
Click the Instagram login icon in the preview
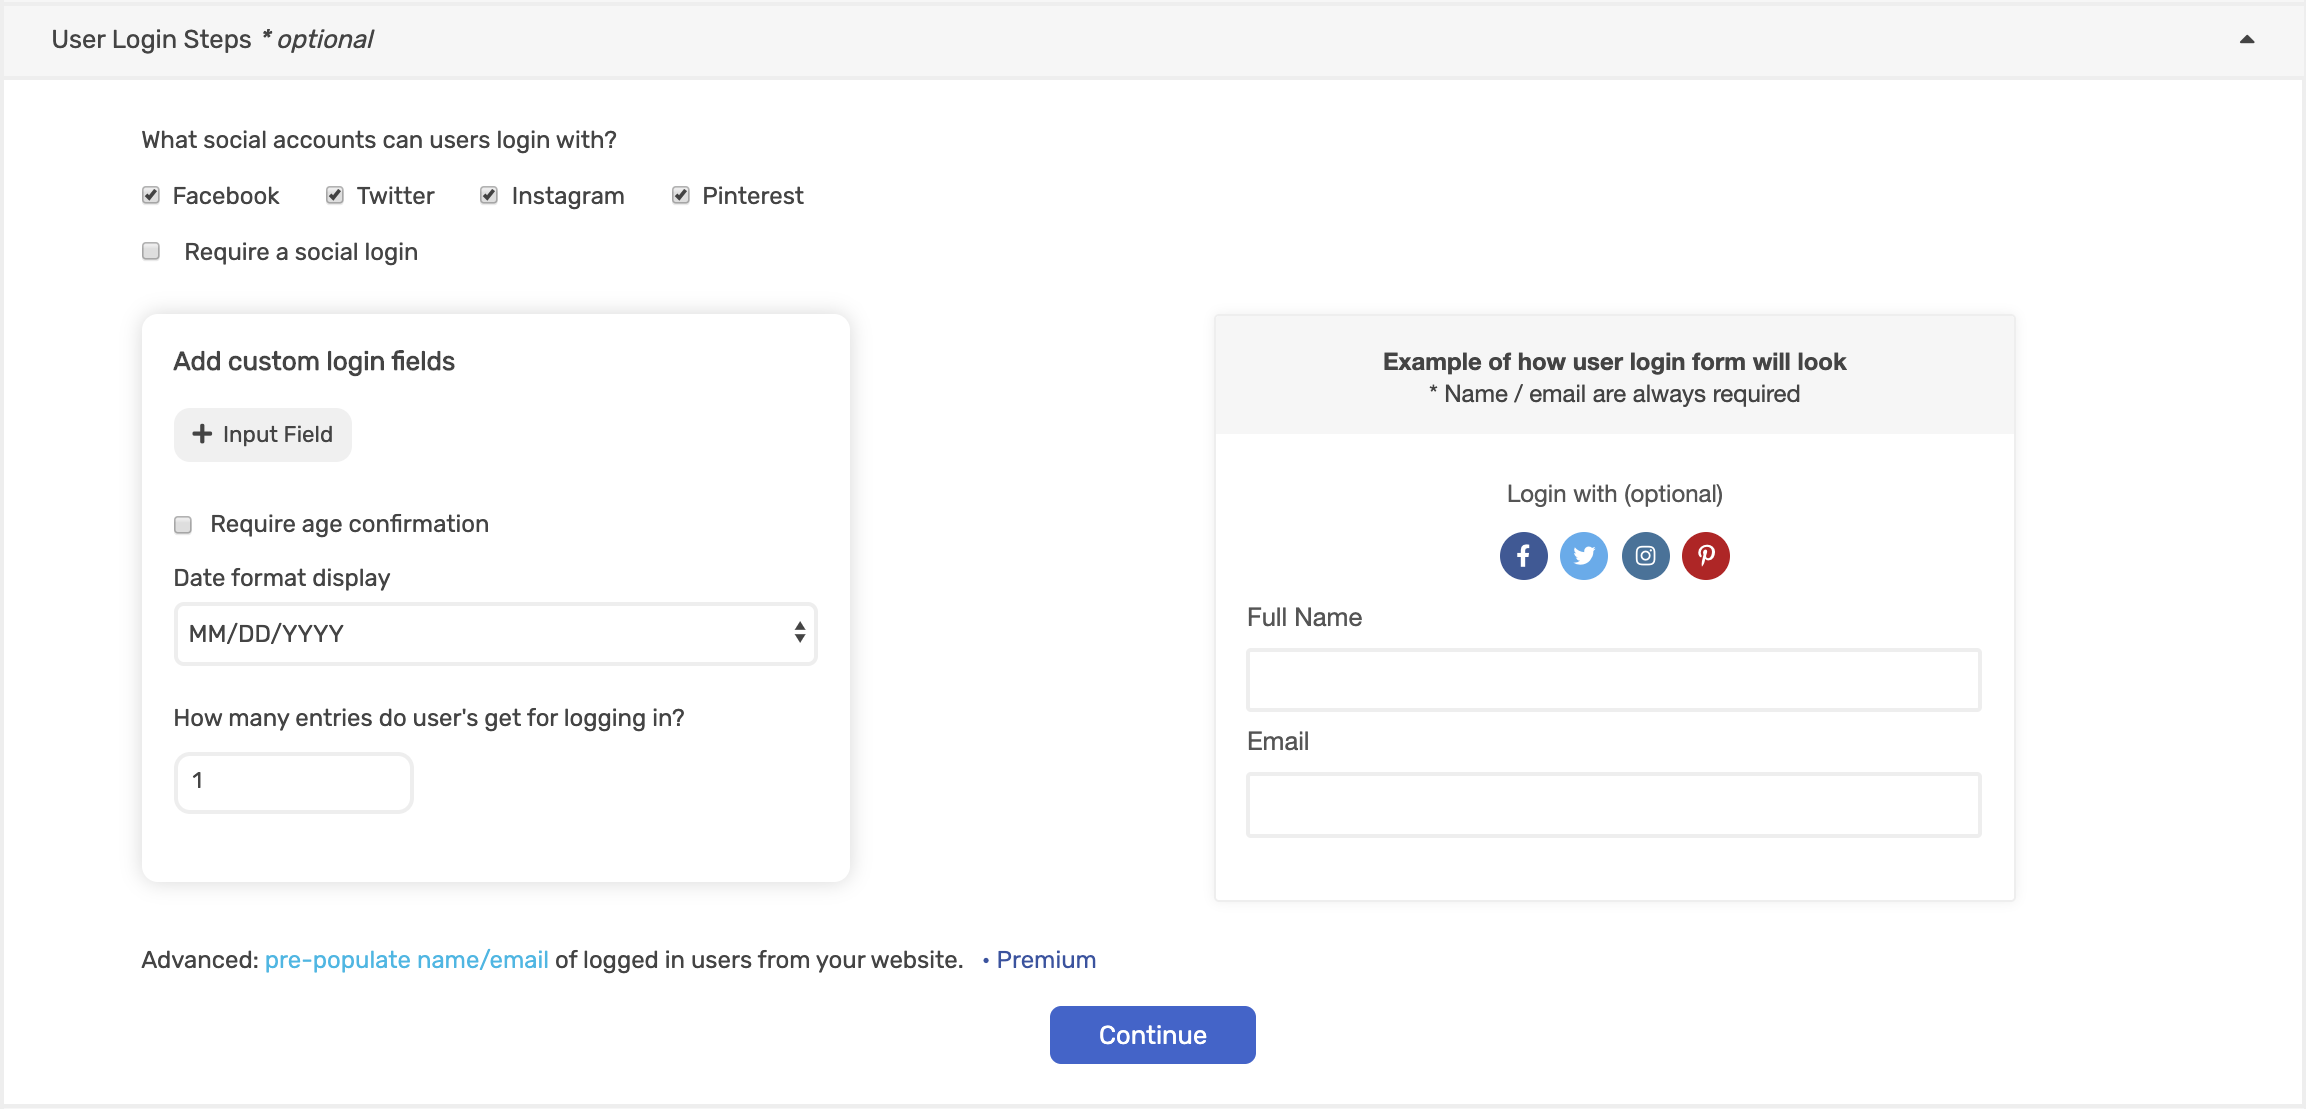[x=1645, y=556]
